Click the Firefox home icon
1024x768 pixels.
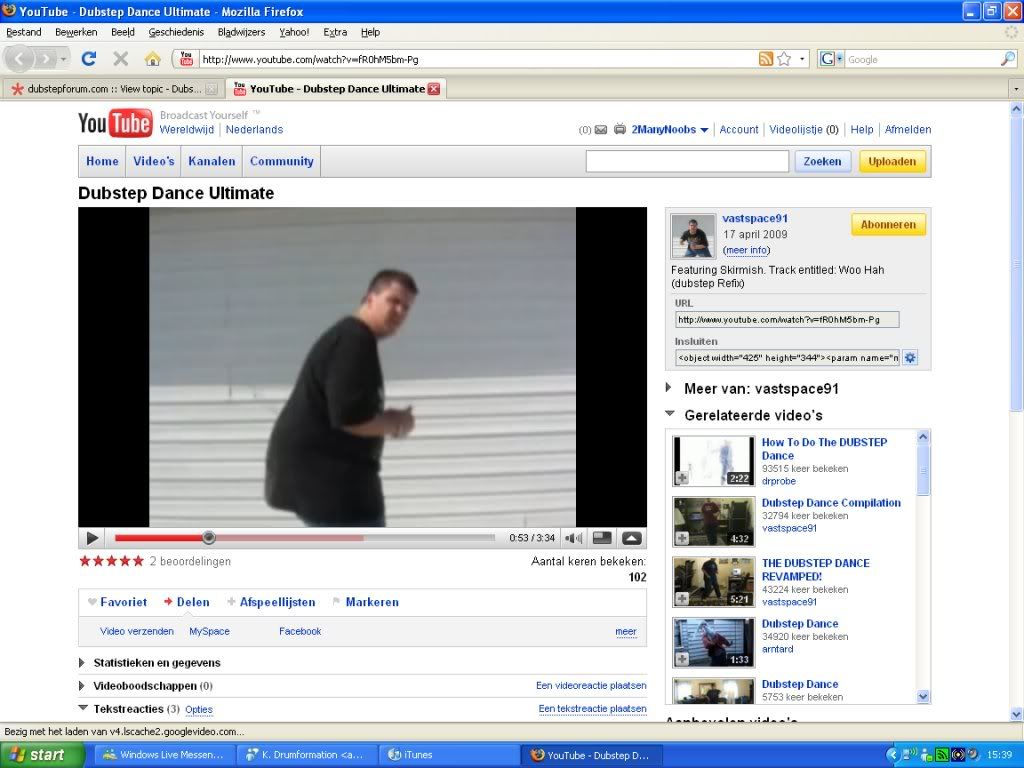click(x=152, y=59)
